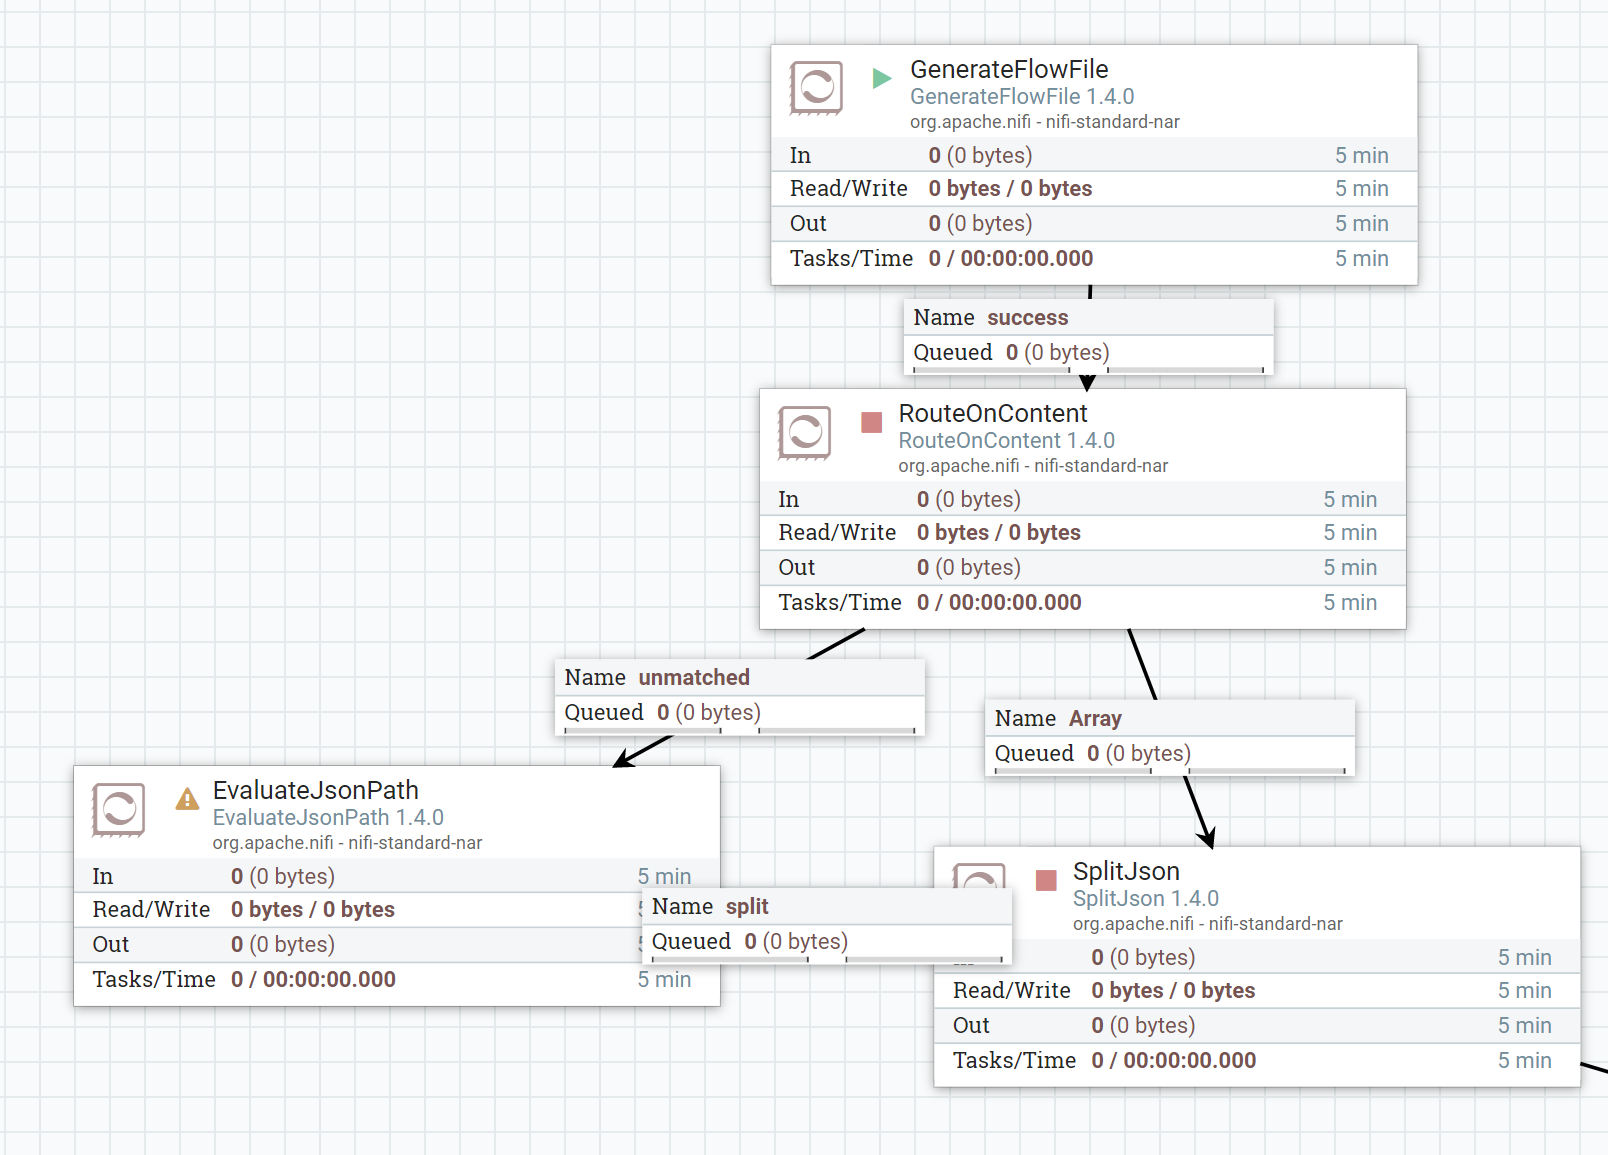Click the GenerateFlowFile title text
The width and height of the screenshot is (1608, 1155).
coord(1008,70)
